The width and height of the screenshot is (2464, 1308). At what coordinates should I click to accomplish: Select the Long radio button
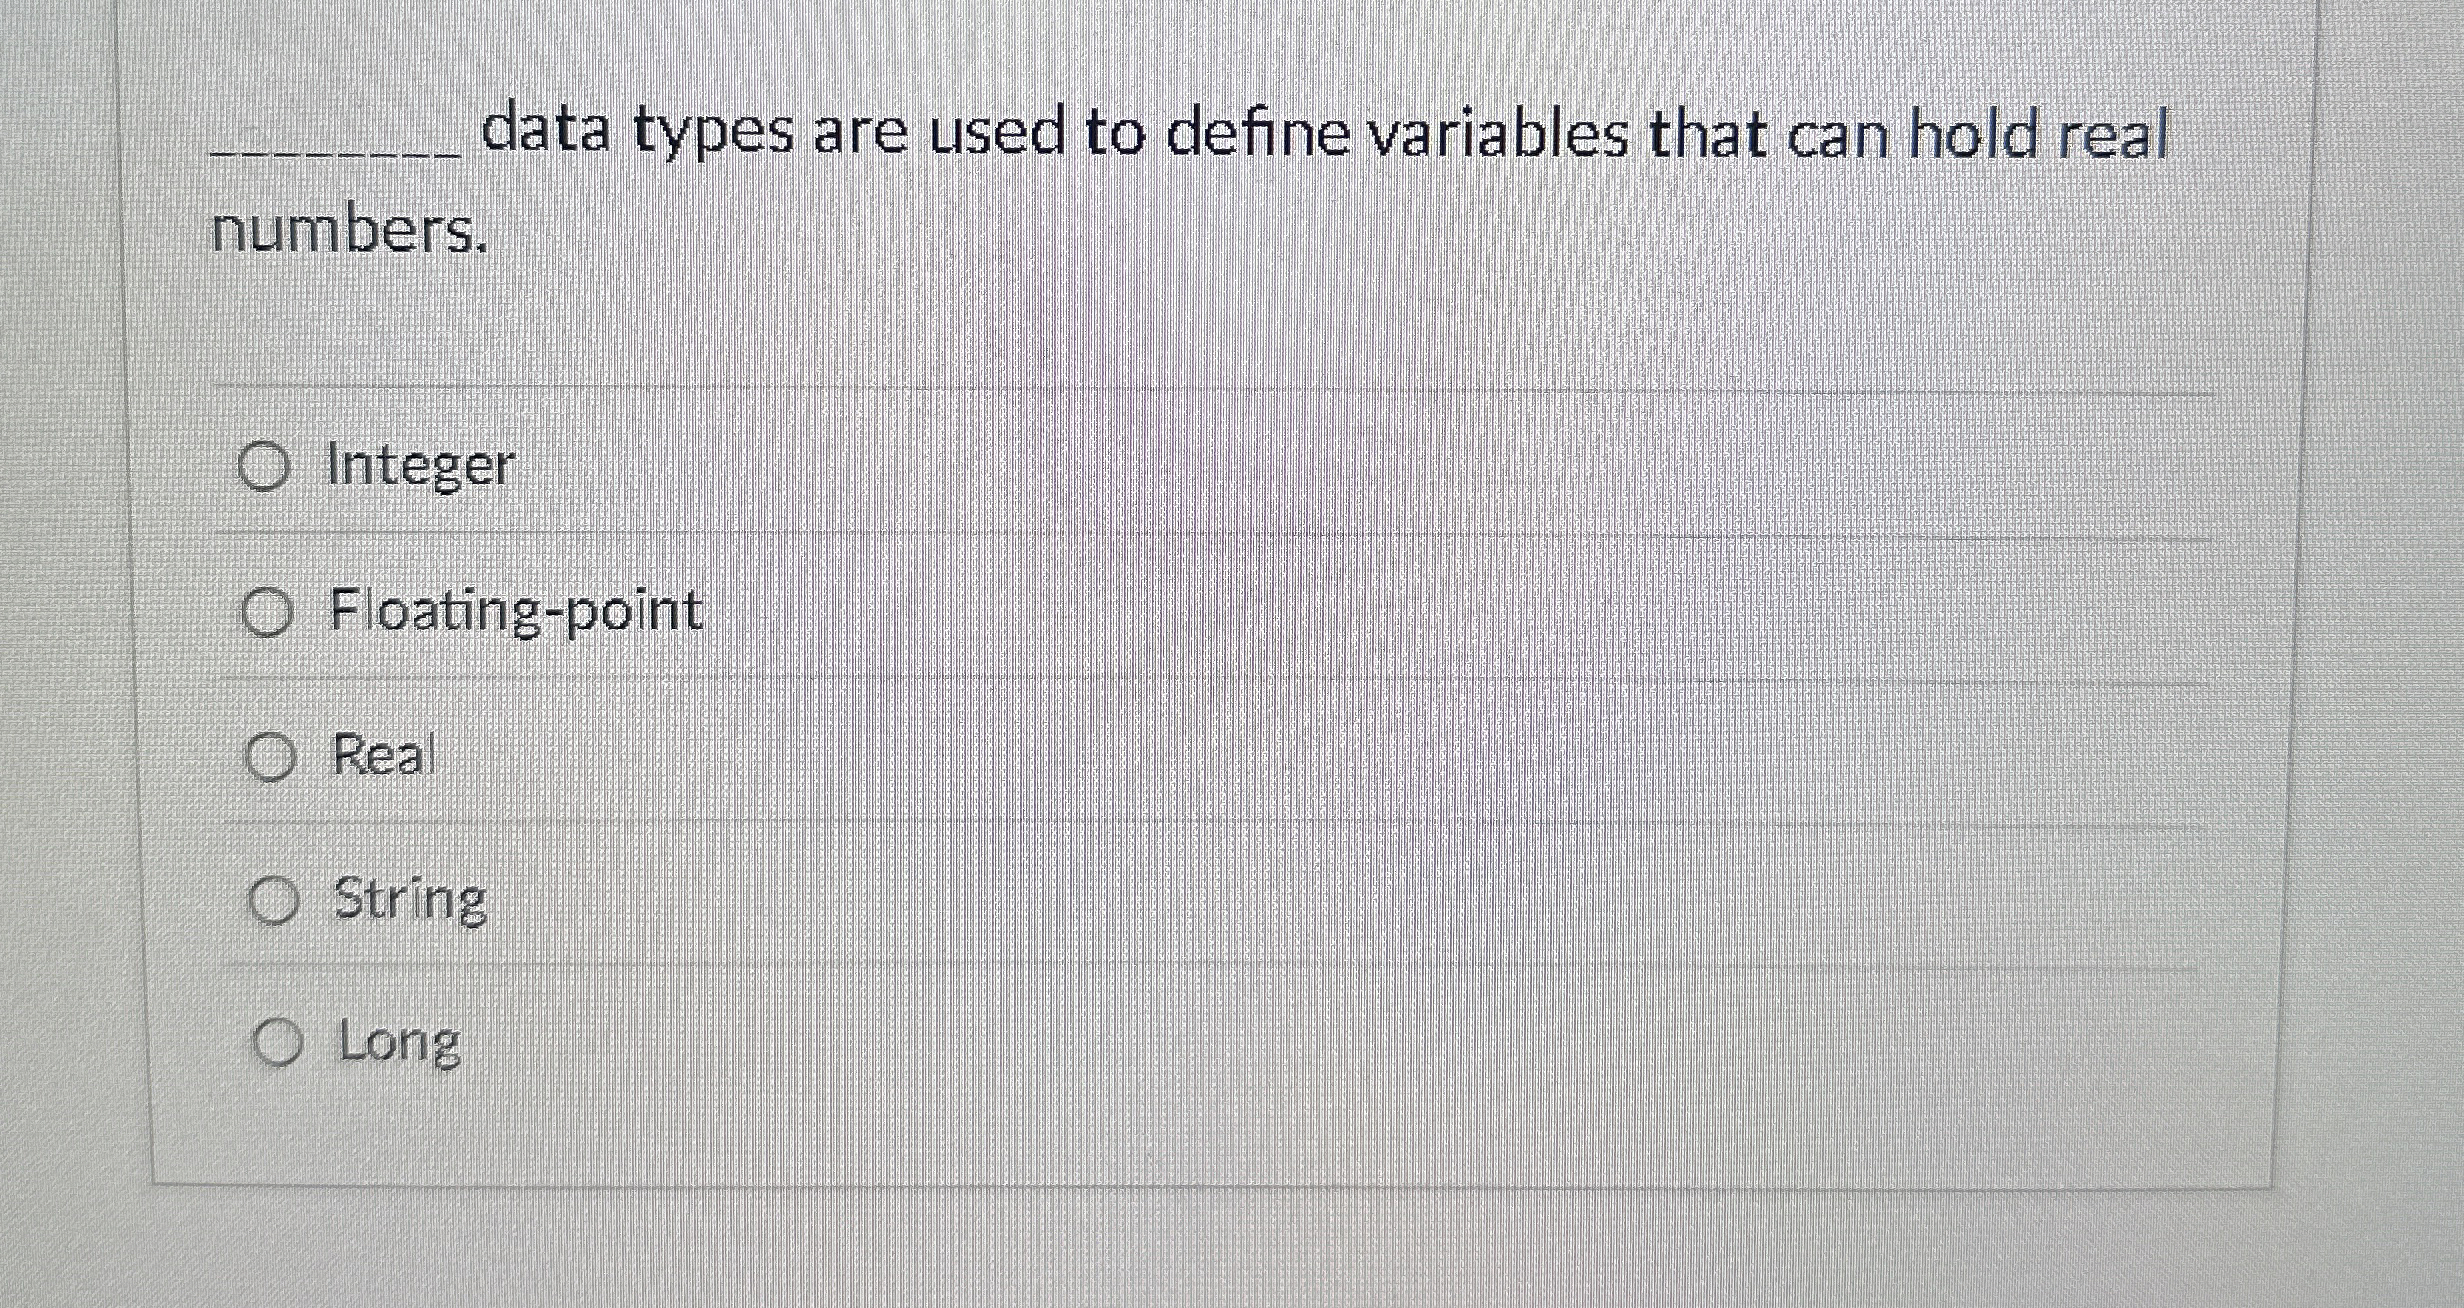(280, 1043)
